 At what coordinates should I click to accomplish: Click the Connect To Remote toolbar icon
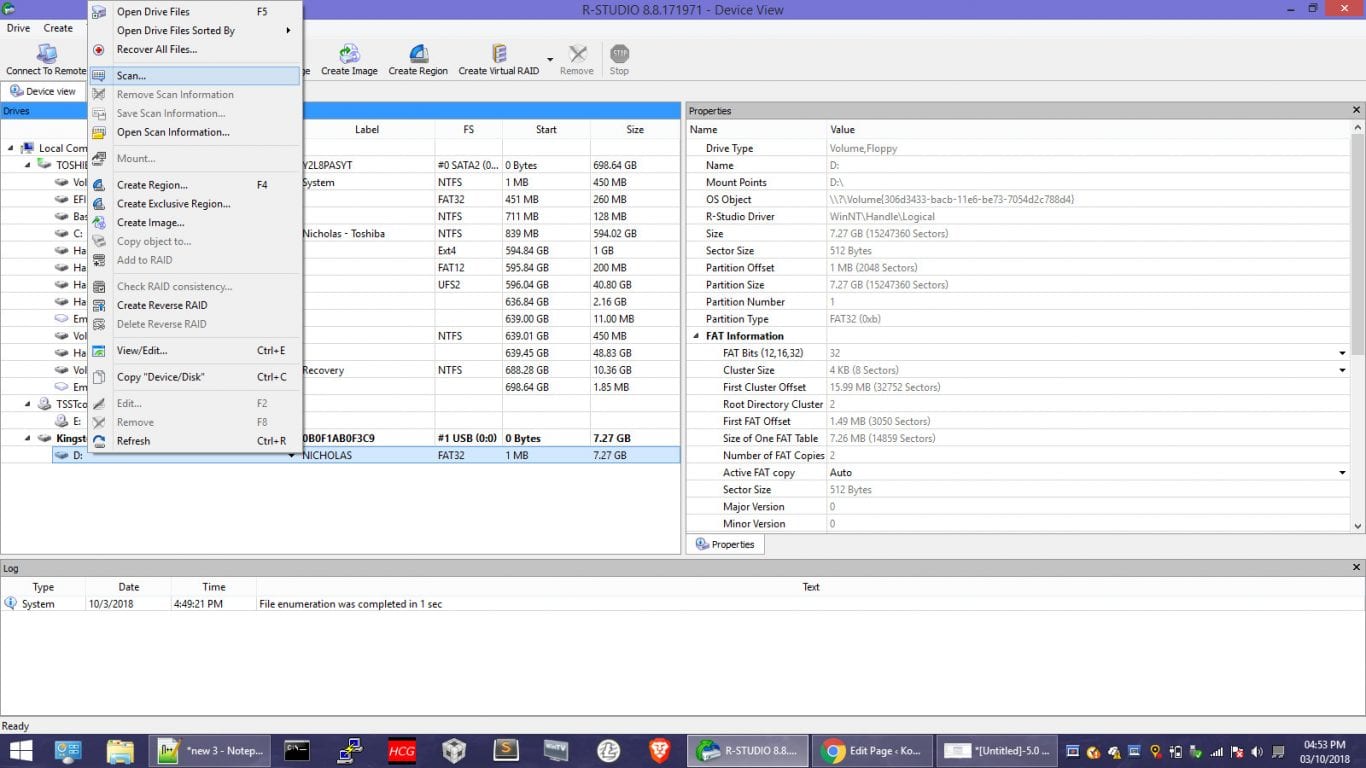click(x=46, y=54)
